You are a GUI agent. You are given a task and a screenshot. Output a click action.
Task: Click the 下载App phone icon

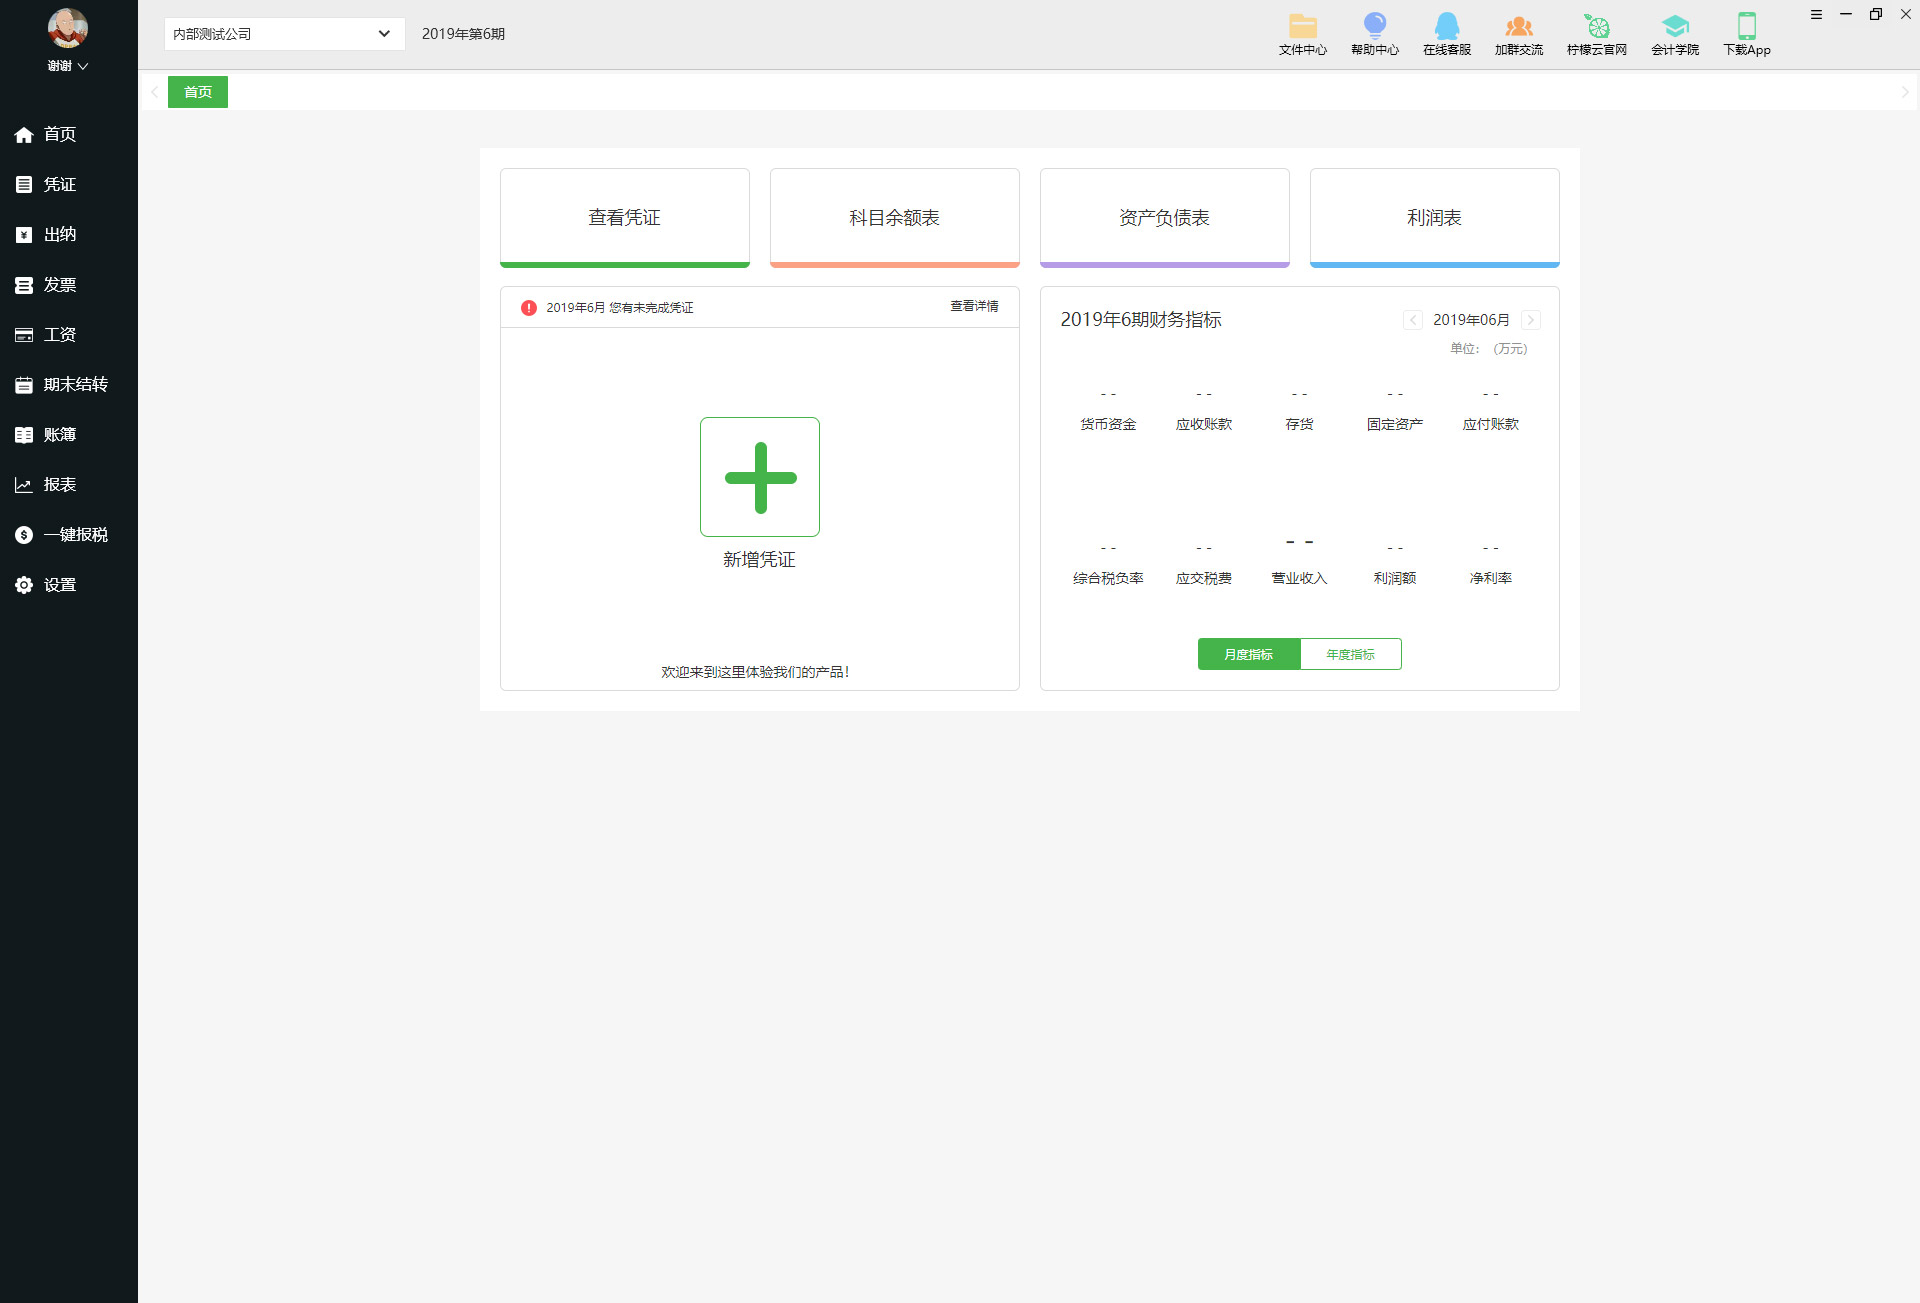(1746, 27)
